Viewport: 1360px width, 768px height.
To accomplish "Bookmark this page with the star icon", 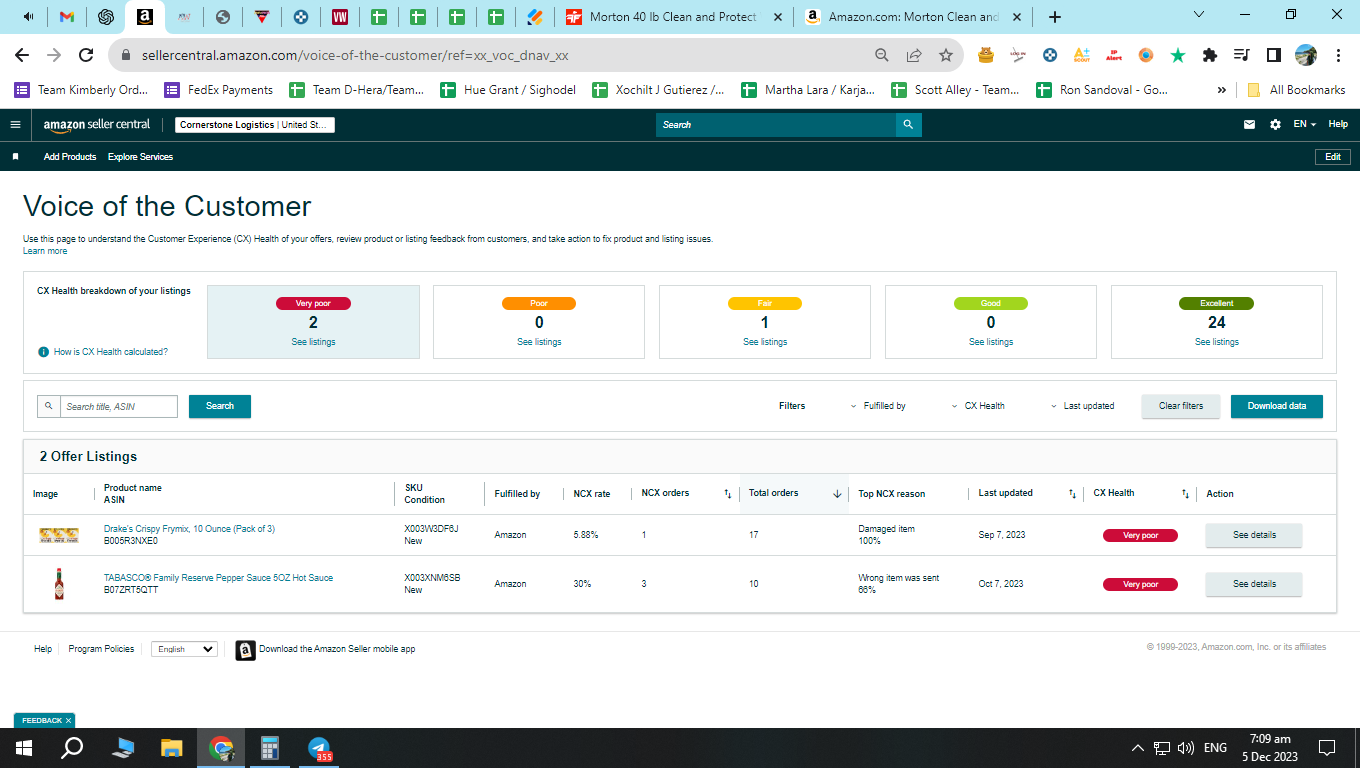I will [945, 55].
